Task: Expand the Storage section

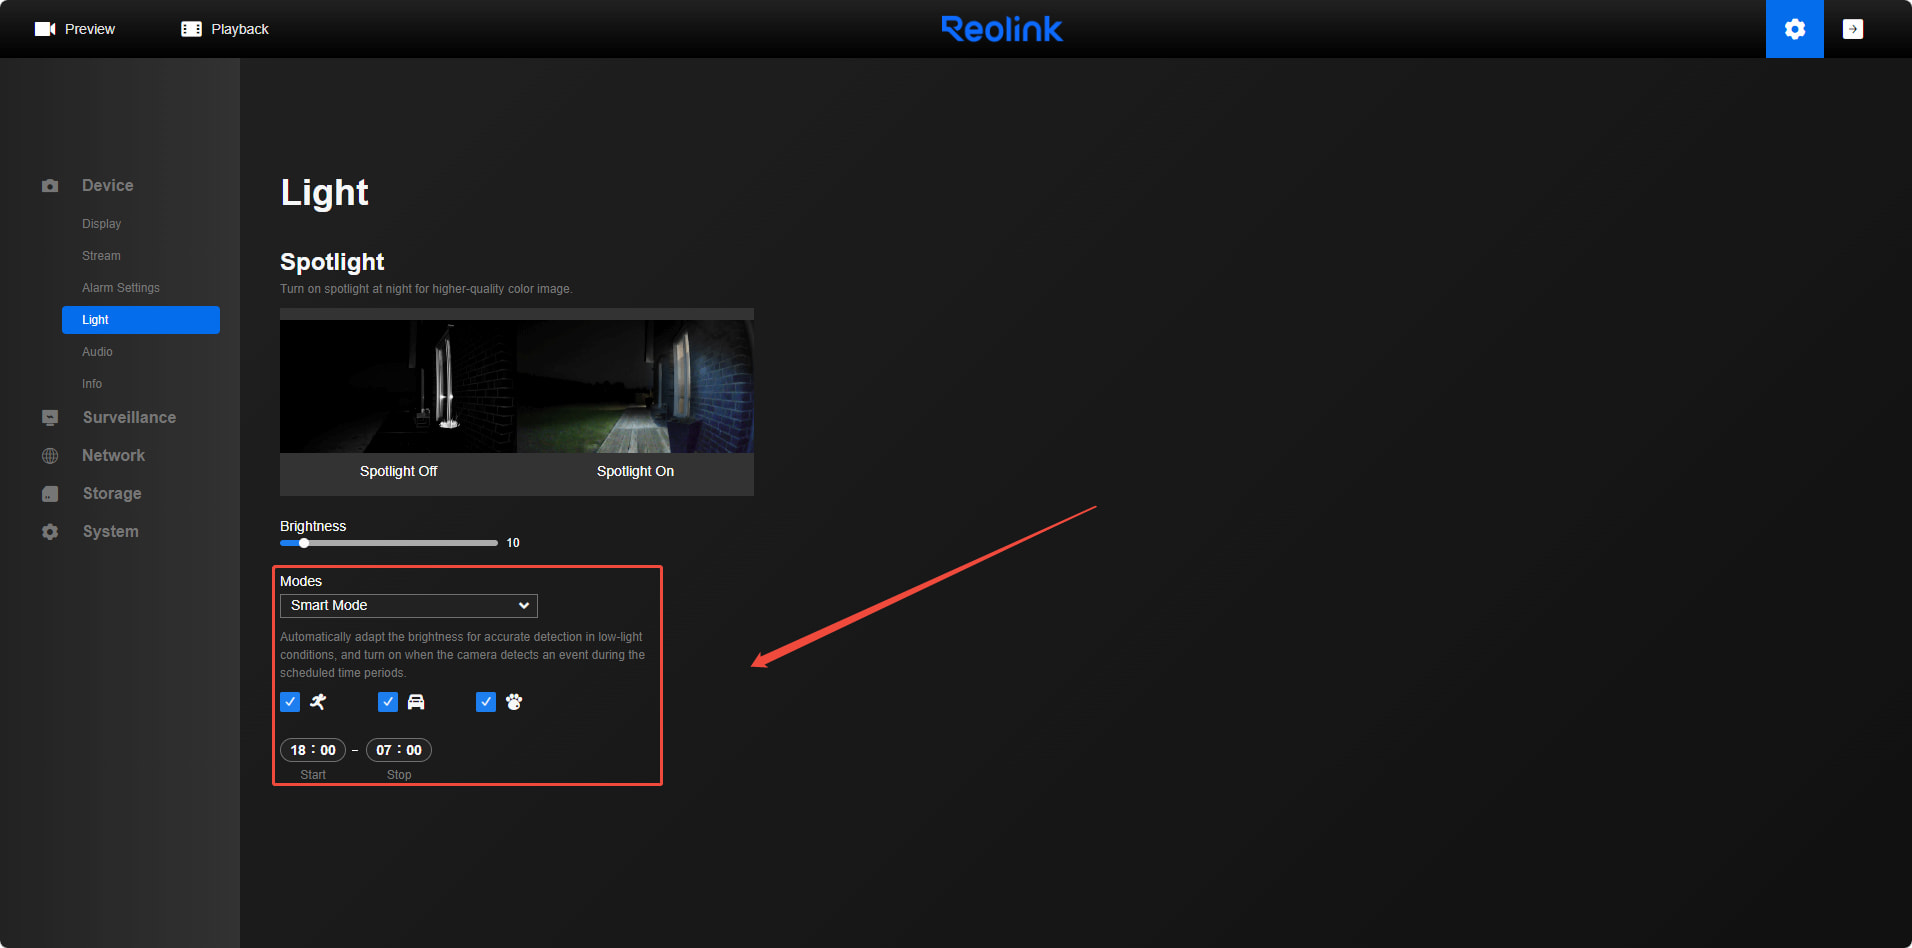Action: (x=112, y=494)
